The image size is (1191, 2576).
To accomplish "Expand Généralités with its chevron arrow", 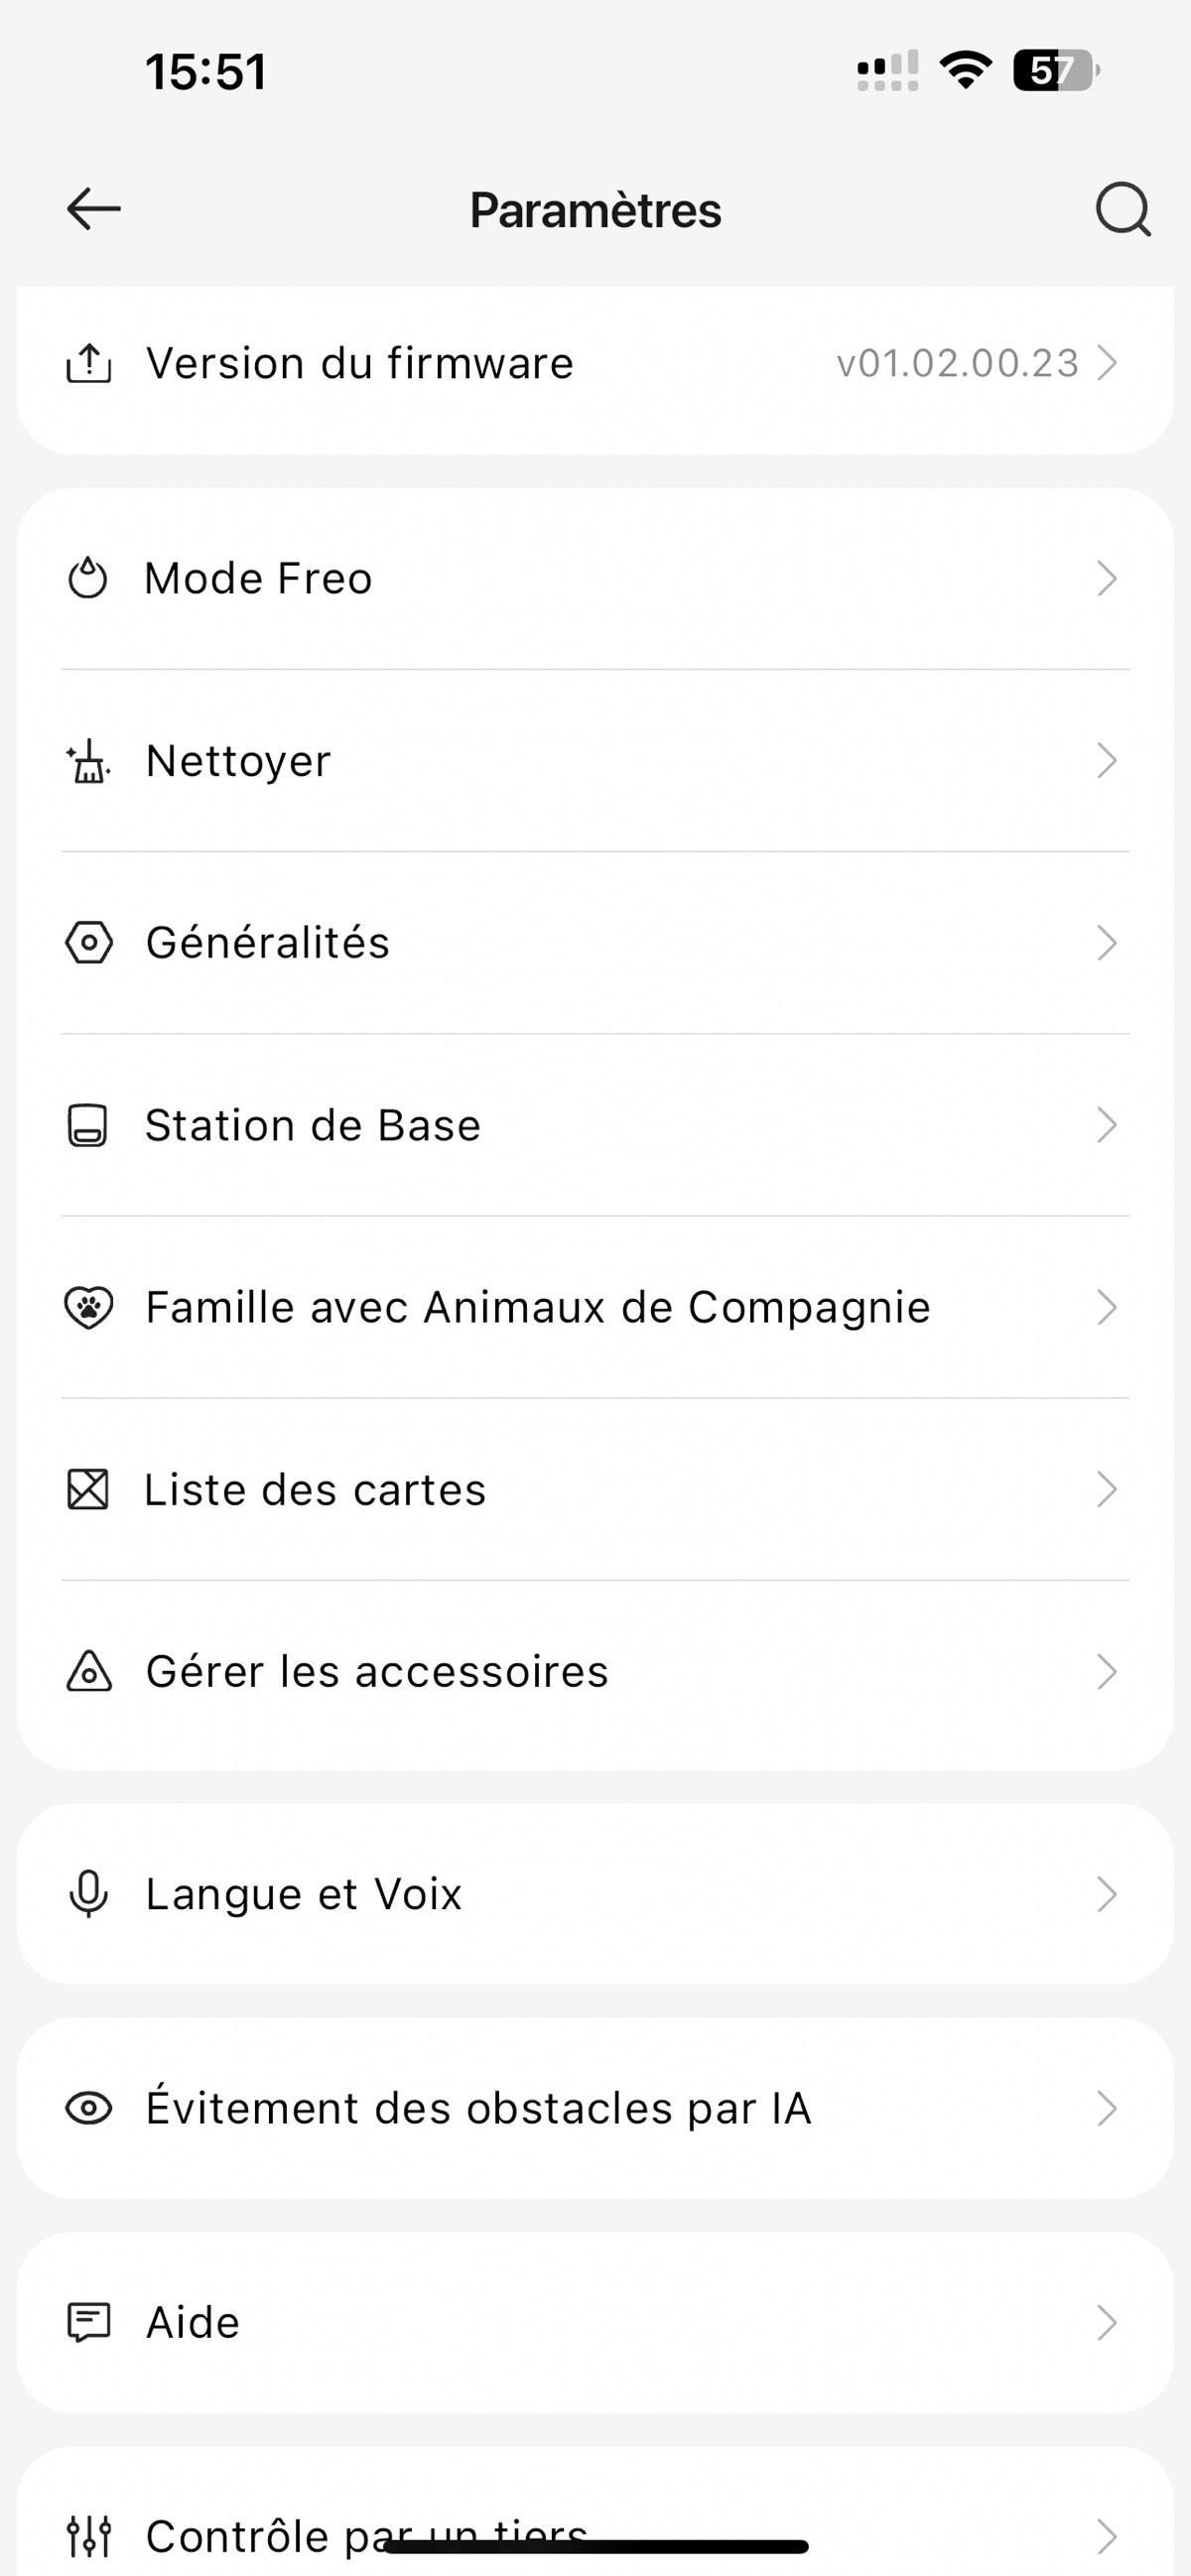I will click(x=1106, y=943).
